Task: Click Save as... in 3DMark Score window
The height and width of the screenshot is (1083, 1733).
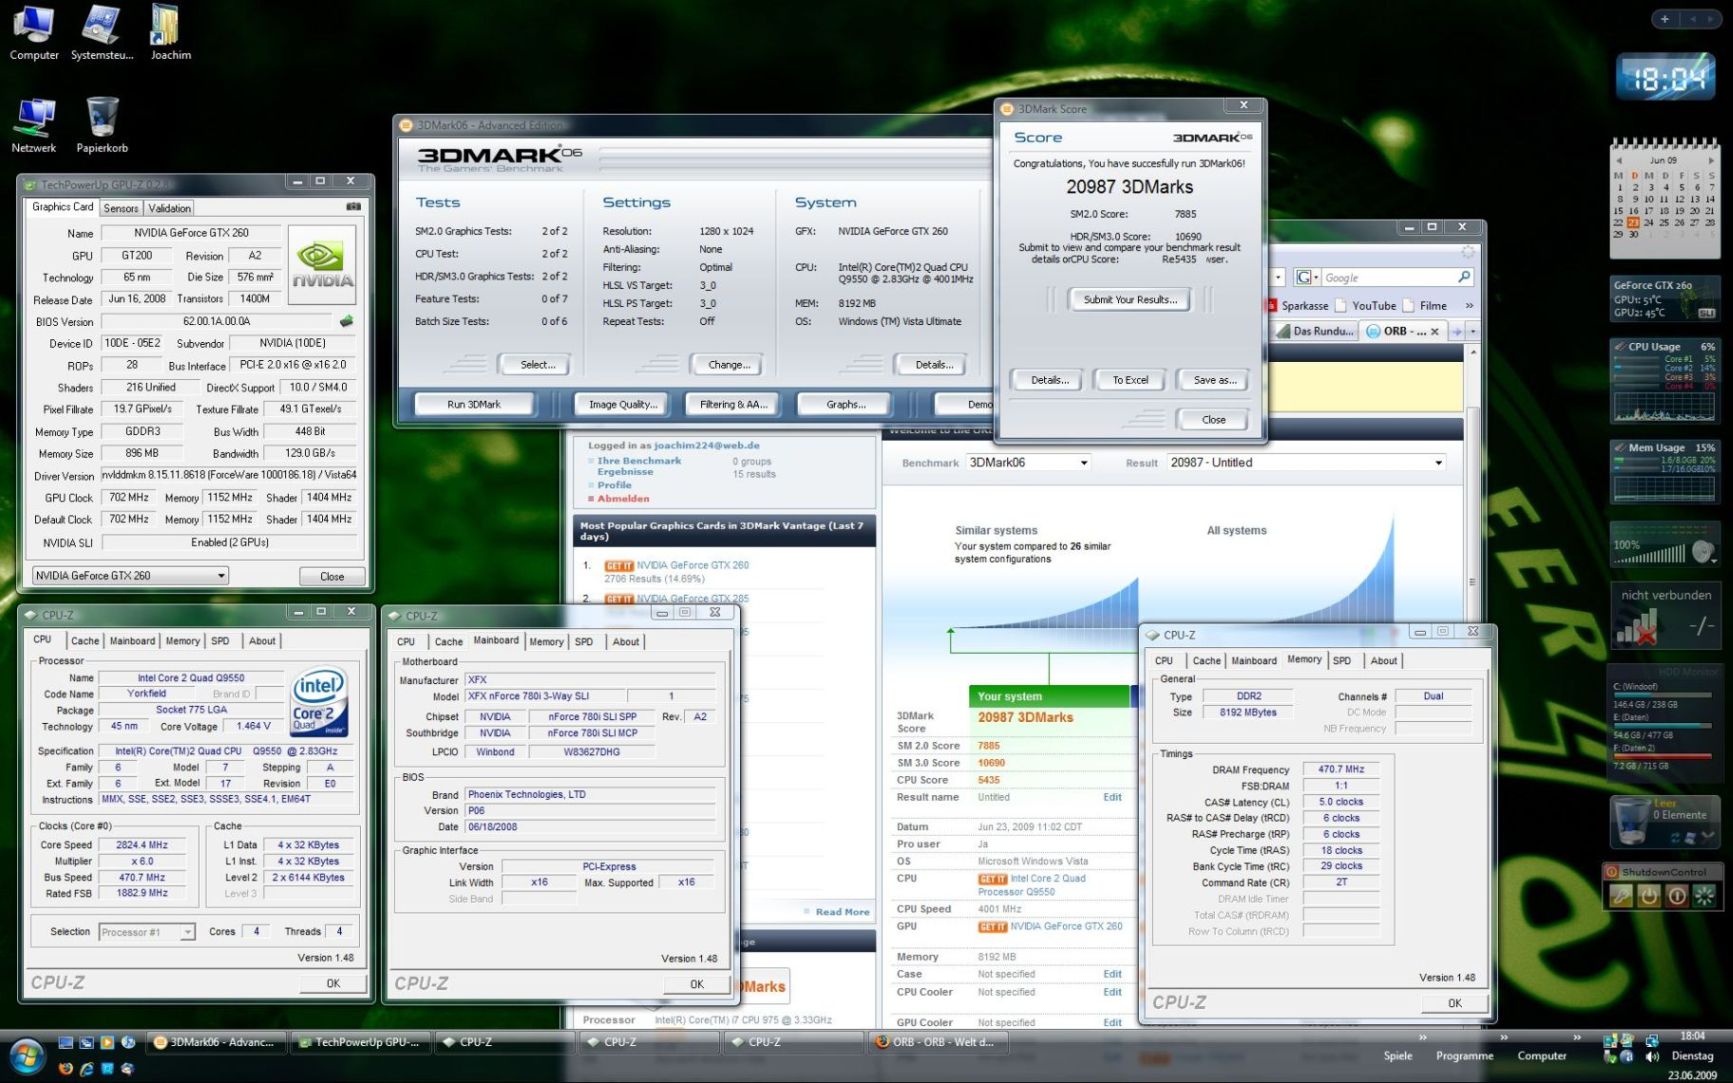Action: pos(1215,380)
